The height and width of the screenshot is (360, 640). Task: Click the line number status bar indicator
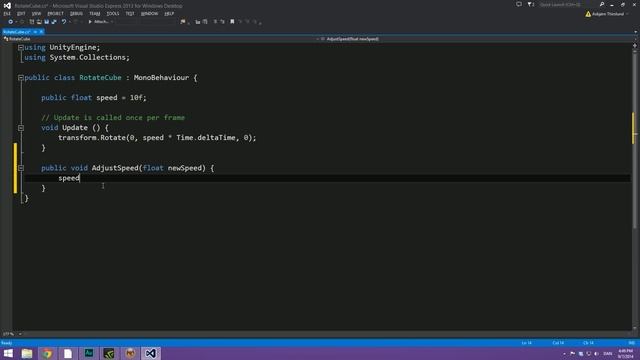point(527,343)
